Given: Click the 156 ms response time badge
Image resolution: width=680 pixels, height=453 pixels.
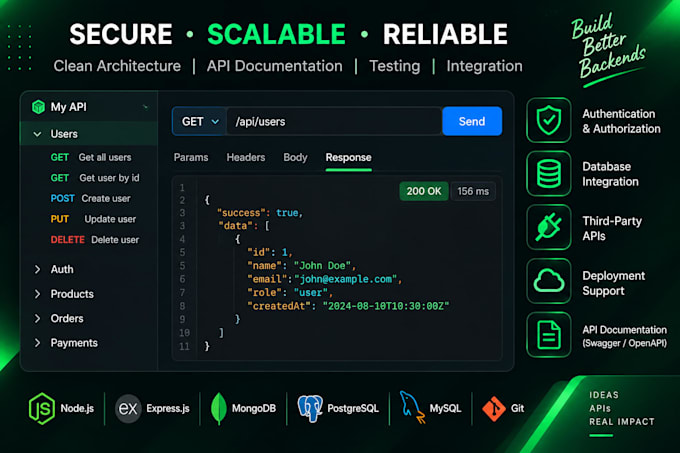Looking at the screenshot, I should coord(473,191).
